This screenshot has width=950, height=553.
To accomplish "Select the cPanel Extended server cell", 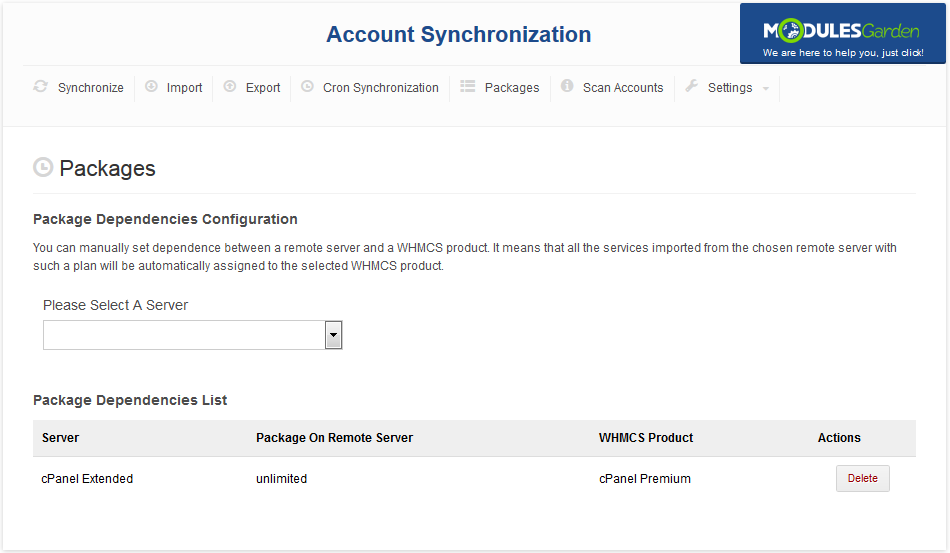I will coord(87,478).
